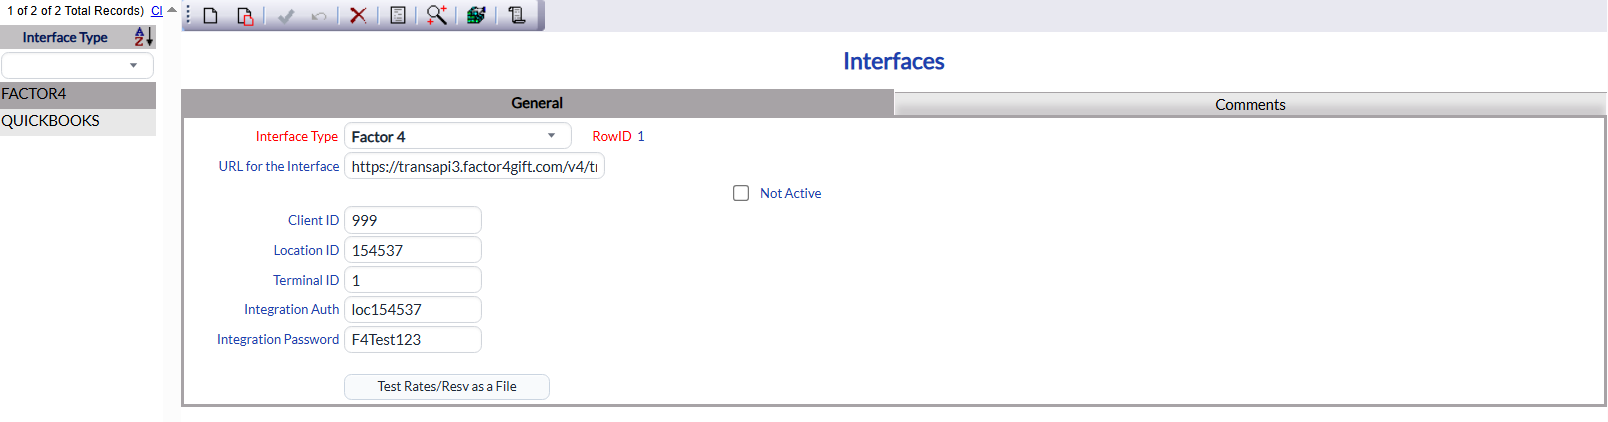Toggle the Not Active checkbox

(741, 193)
